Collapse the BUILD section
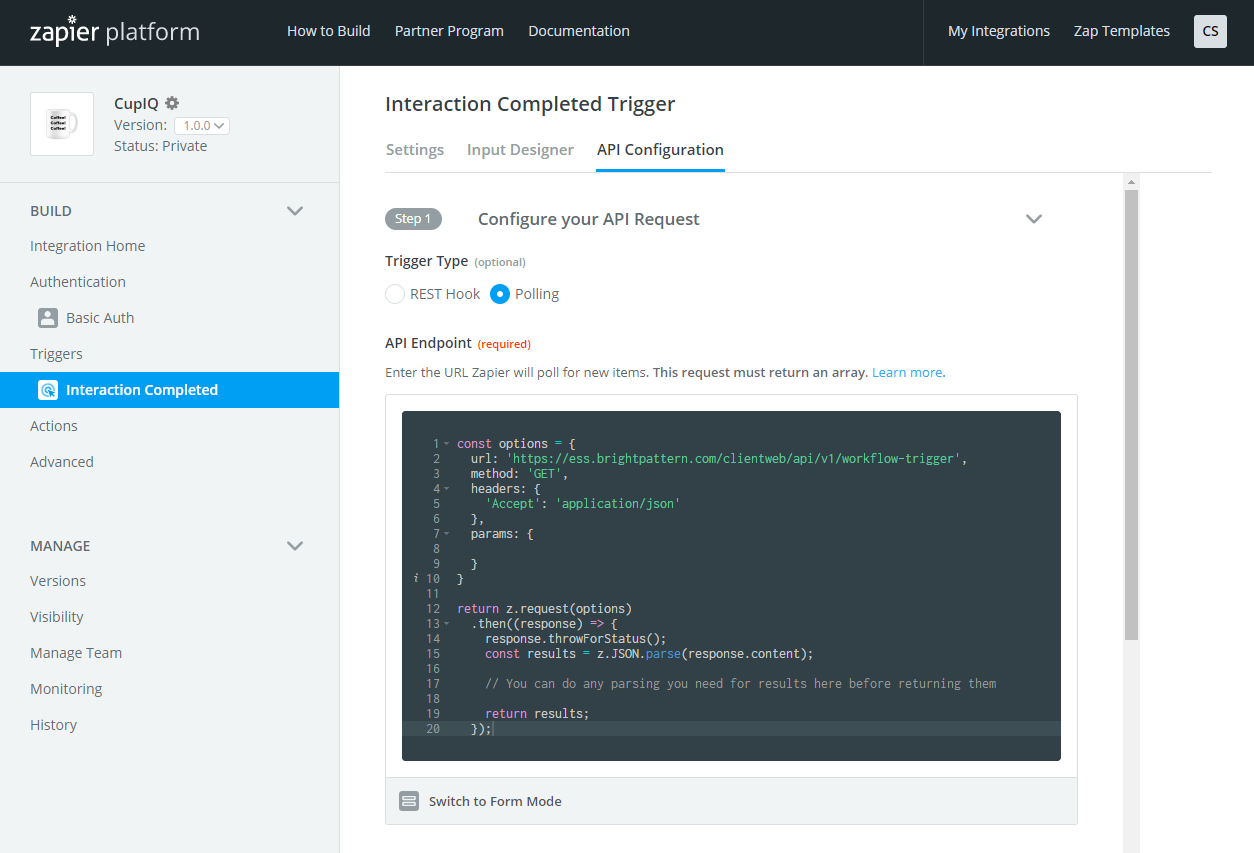1254x853 pixels. (x=295, y=211)
